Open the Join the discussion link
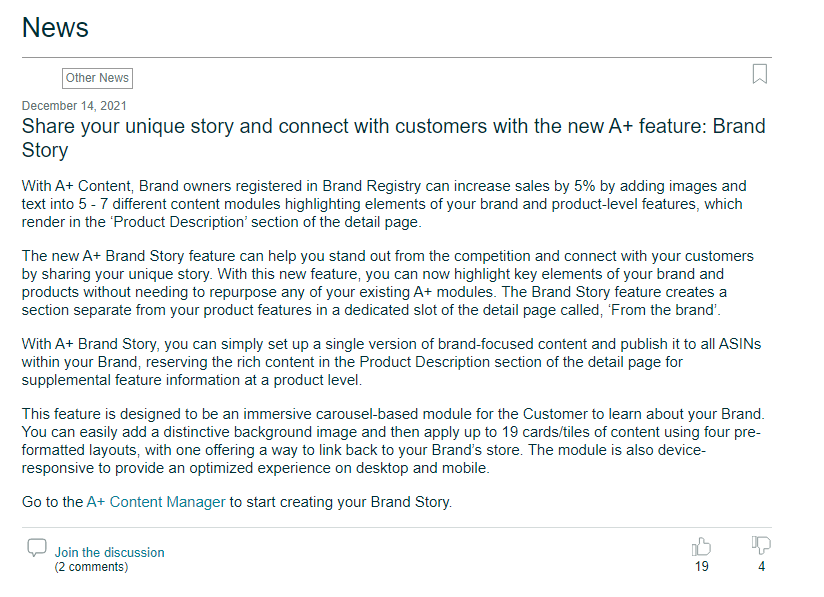Viewport: 824px width, 597px height. point(109,552)
